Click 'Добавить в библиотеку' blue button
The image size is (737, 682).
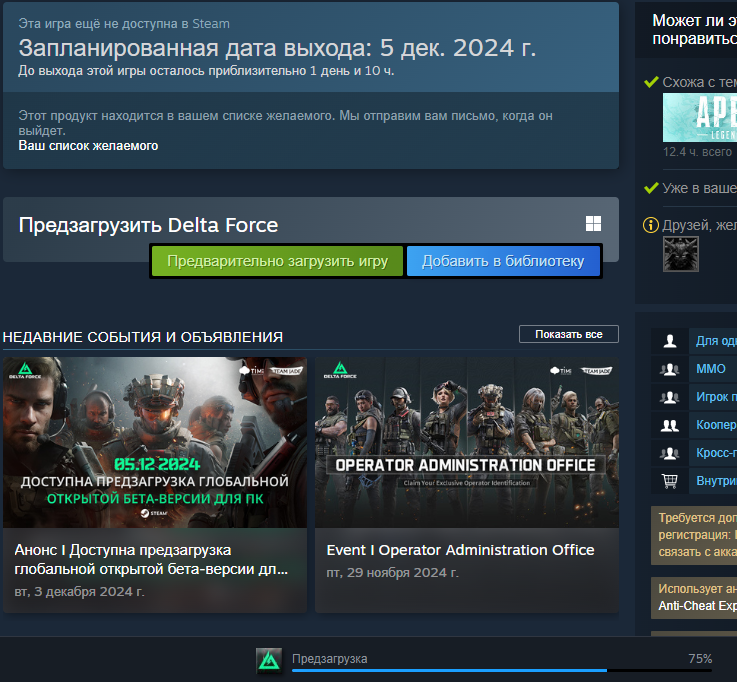[503, 261]
